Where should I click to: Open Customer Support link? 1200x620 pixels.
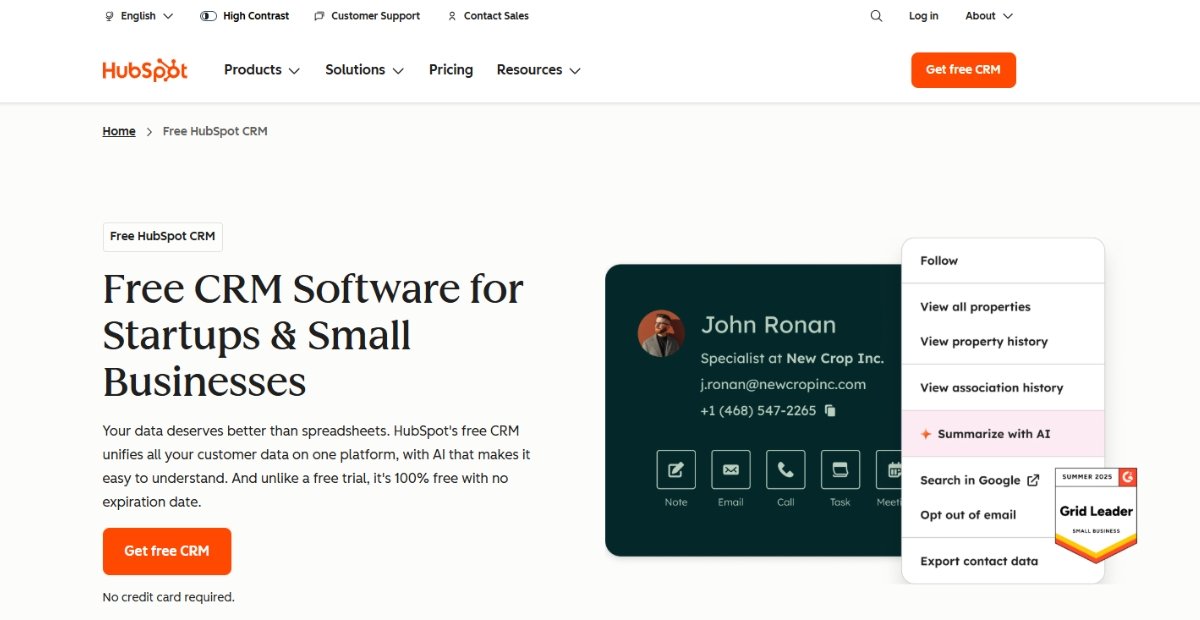click(366, 16)
